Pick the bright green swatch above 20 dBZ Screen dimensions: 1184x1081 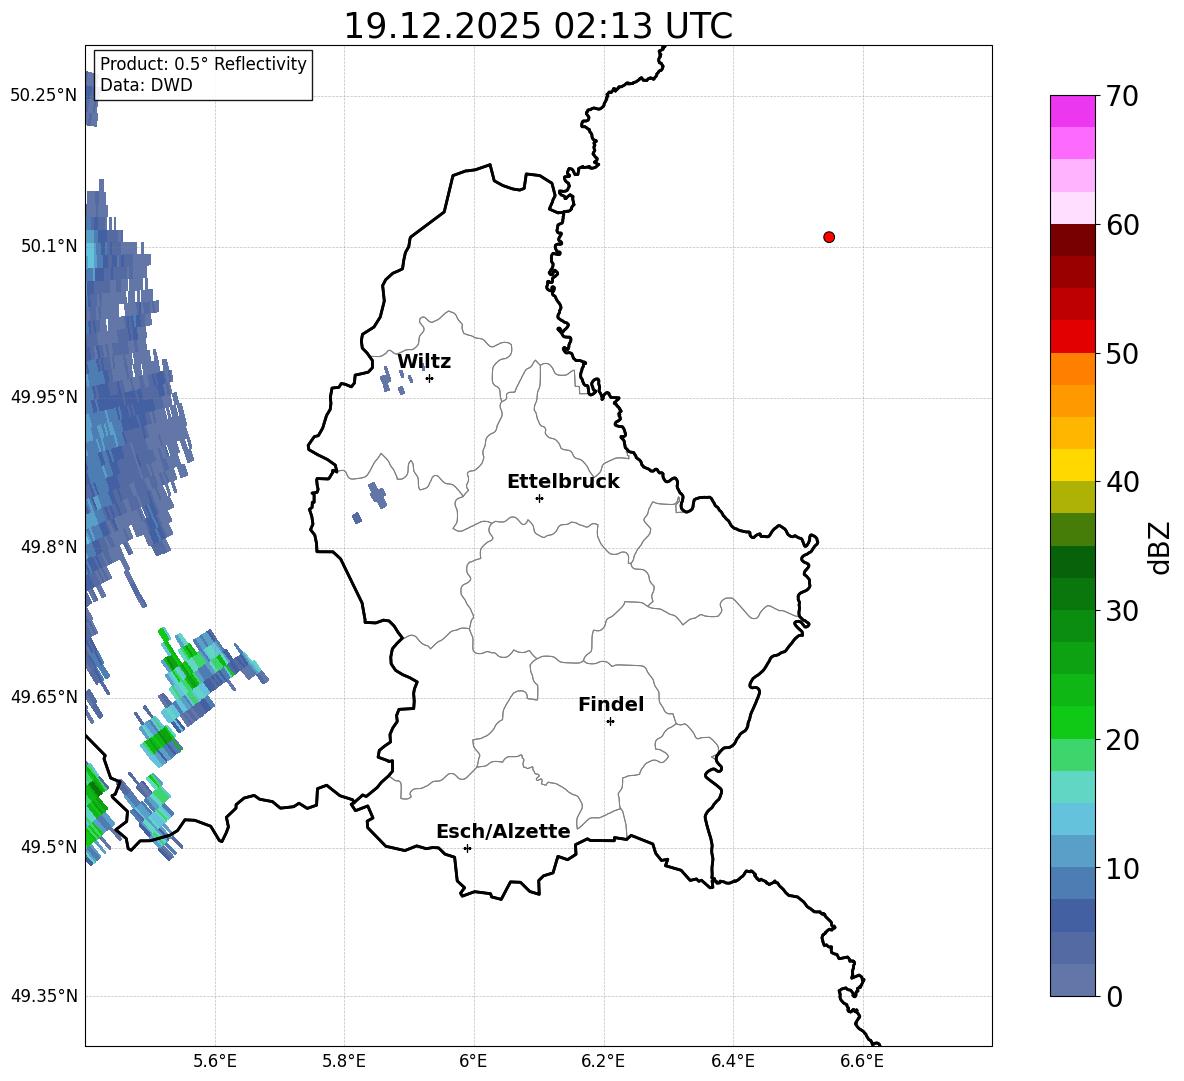point(1072,722)
